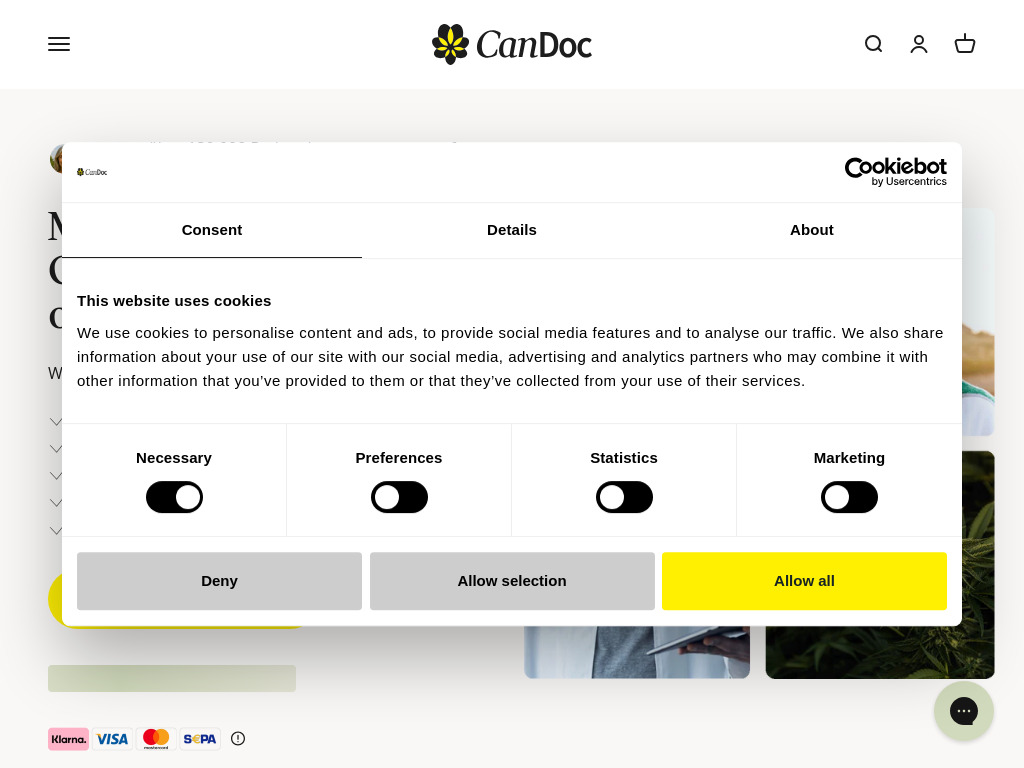Enable the Statistics cookies toggle
The height and width of the screenshot is (768, 1024).
pos(624,497)
